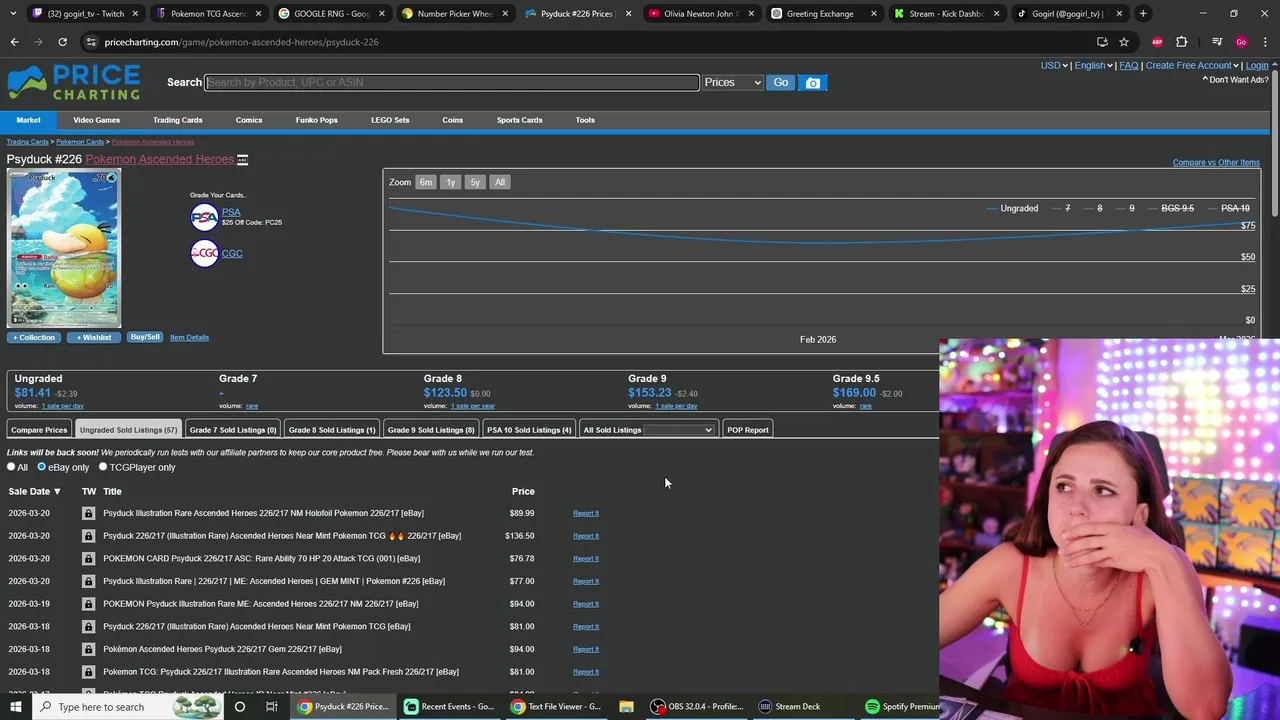Open Trading Cards menu
Screen dimensions: 1280x720
(x=177, y=120)
